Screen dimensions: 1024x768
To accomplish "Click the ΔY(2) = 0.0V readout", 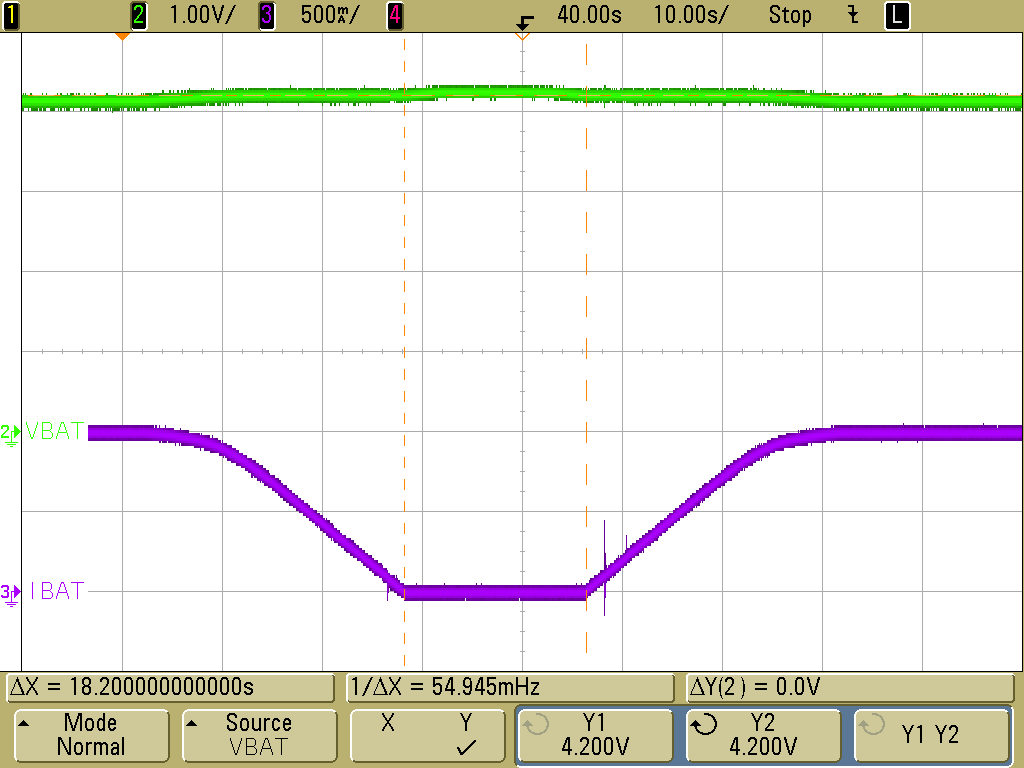I will (x=849, y=687).
